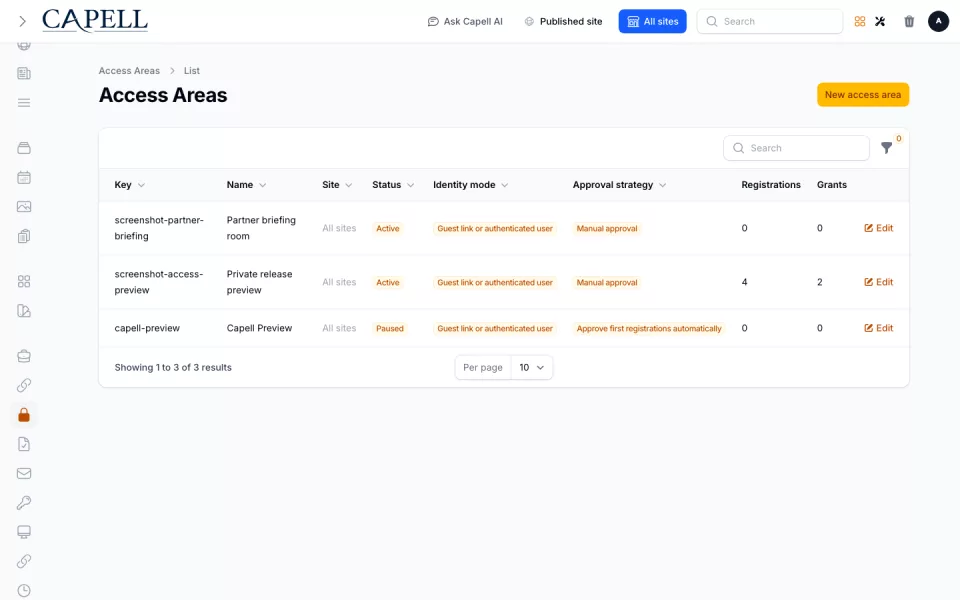Open the clock icon in the sidebar

[24, 590]
